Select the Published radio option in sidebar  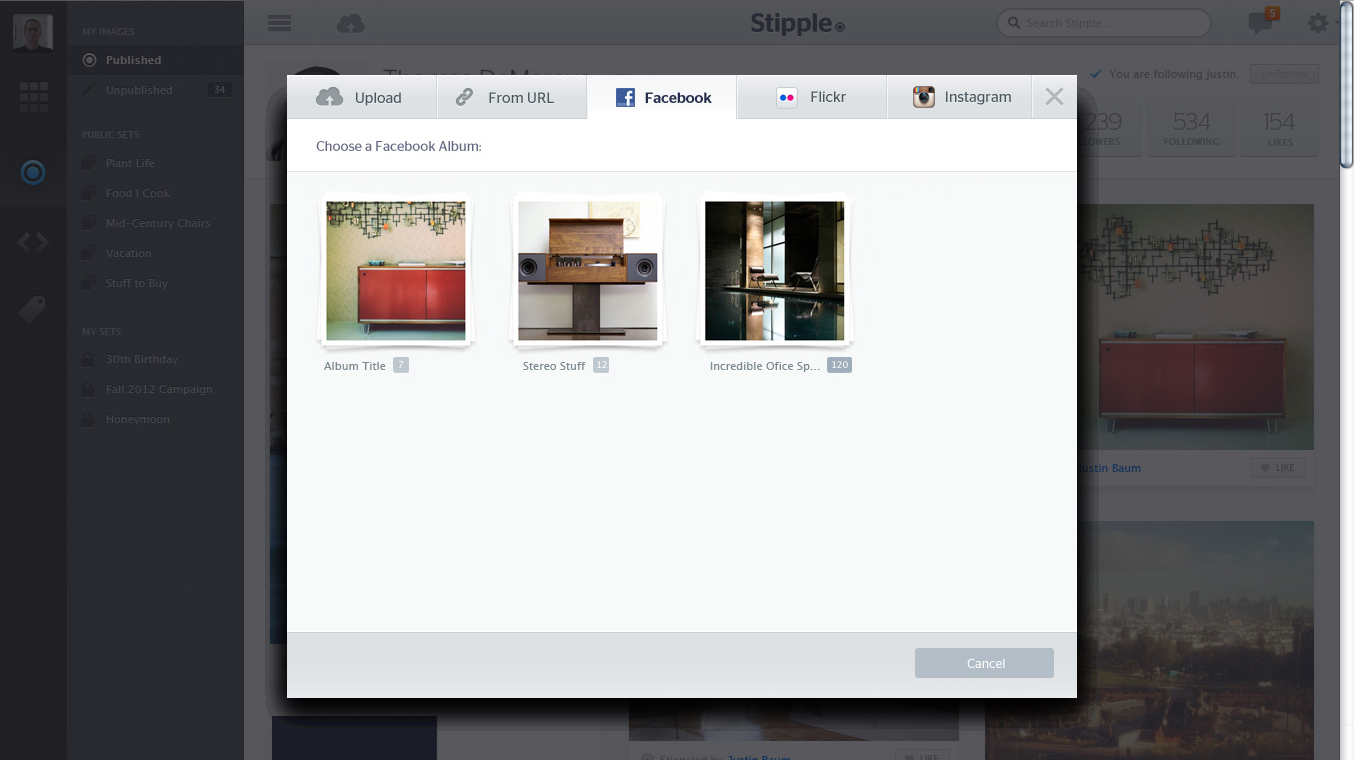(89, 60)
